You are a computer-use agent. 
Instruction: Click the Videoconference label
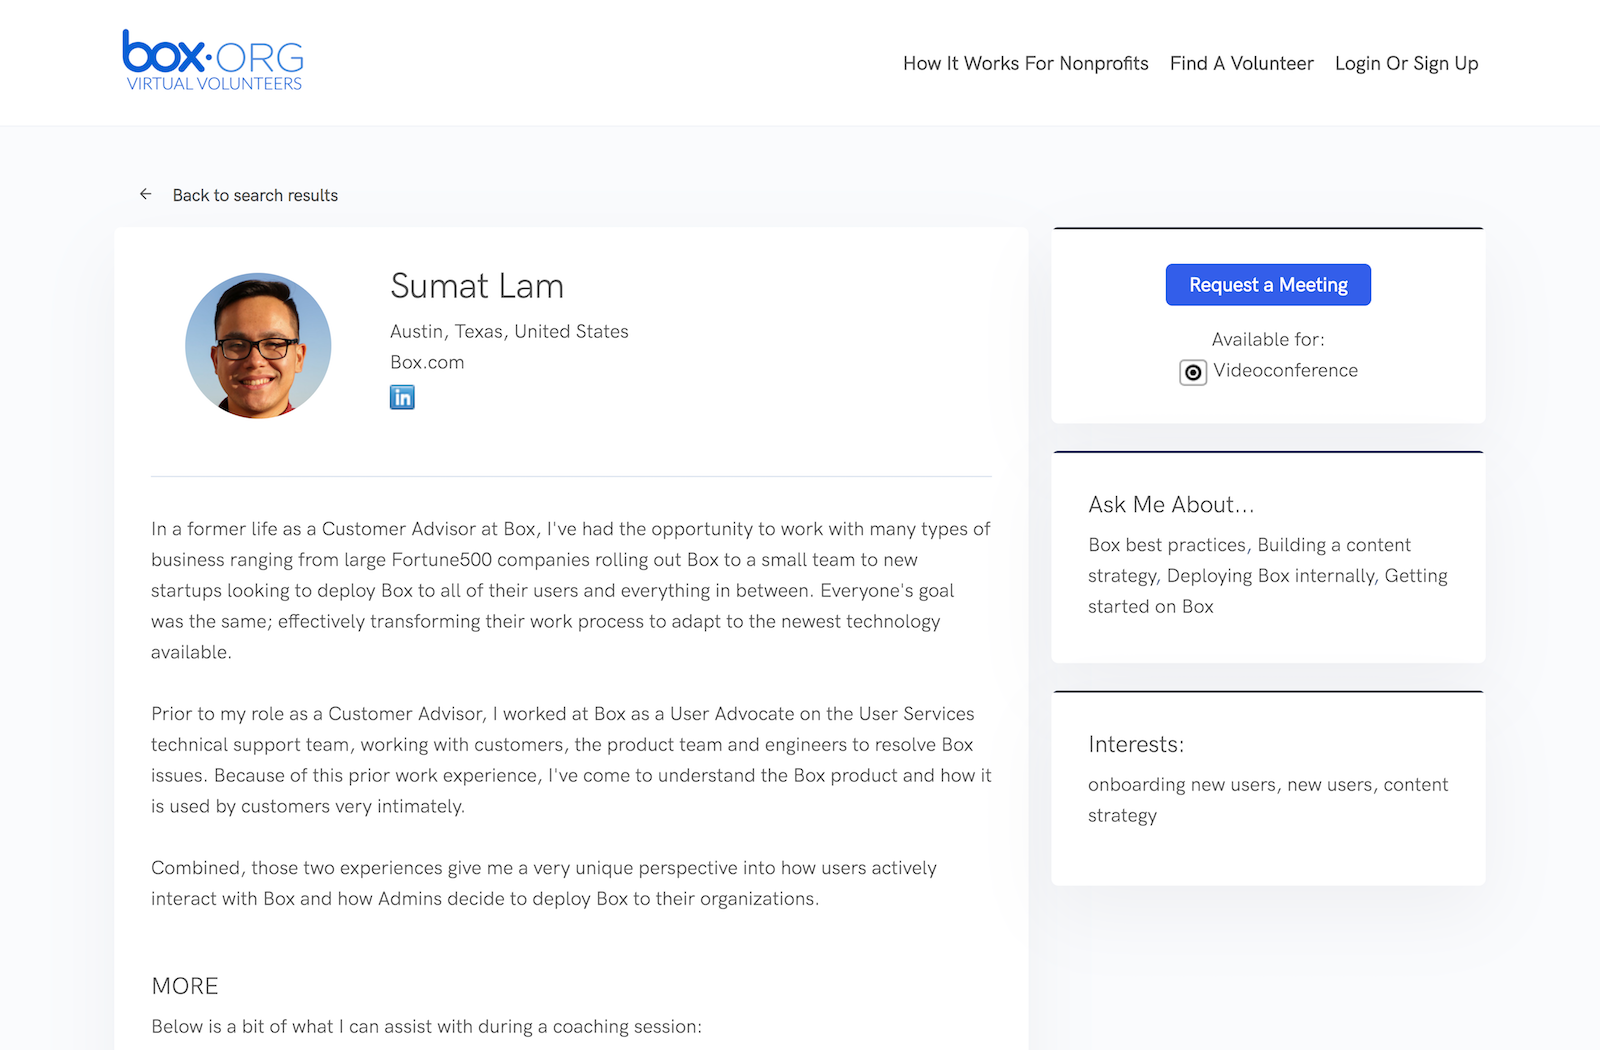pos(1286,370)
